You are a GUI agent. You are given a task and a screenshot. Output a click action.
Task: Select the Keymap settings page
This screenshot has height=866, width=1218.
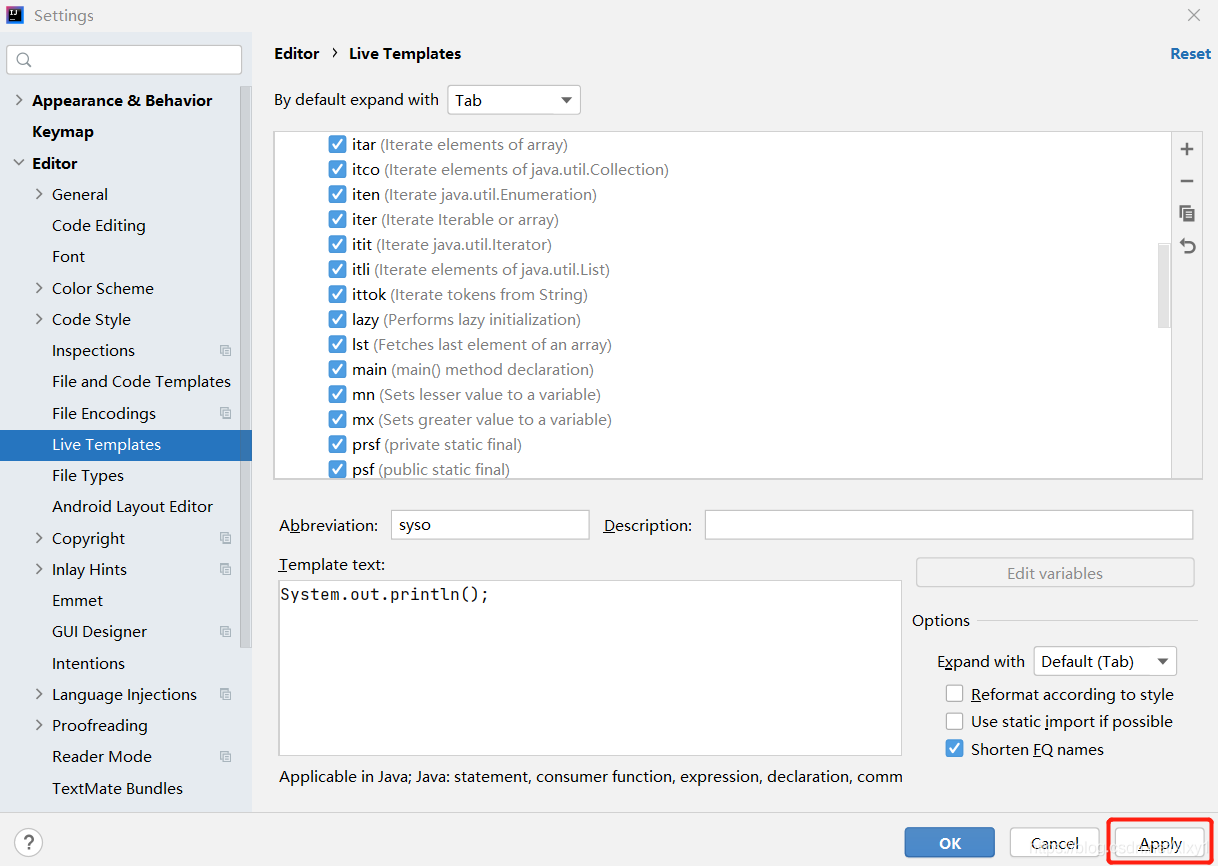[63, 132]
